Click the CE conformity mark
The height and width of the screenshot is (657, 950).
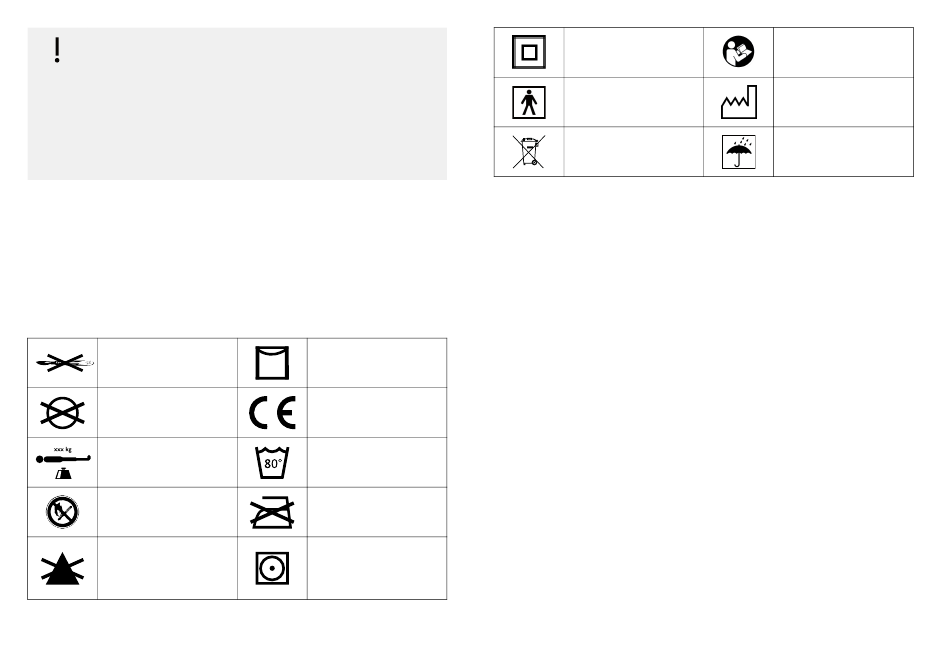click(272, 413)
